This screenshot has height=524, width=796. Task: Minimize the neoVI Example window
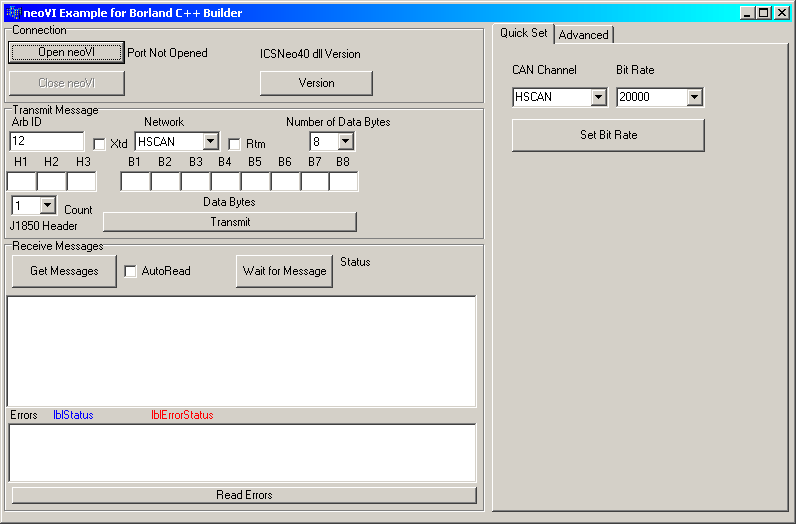(x=746, y=13)
